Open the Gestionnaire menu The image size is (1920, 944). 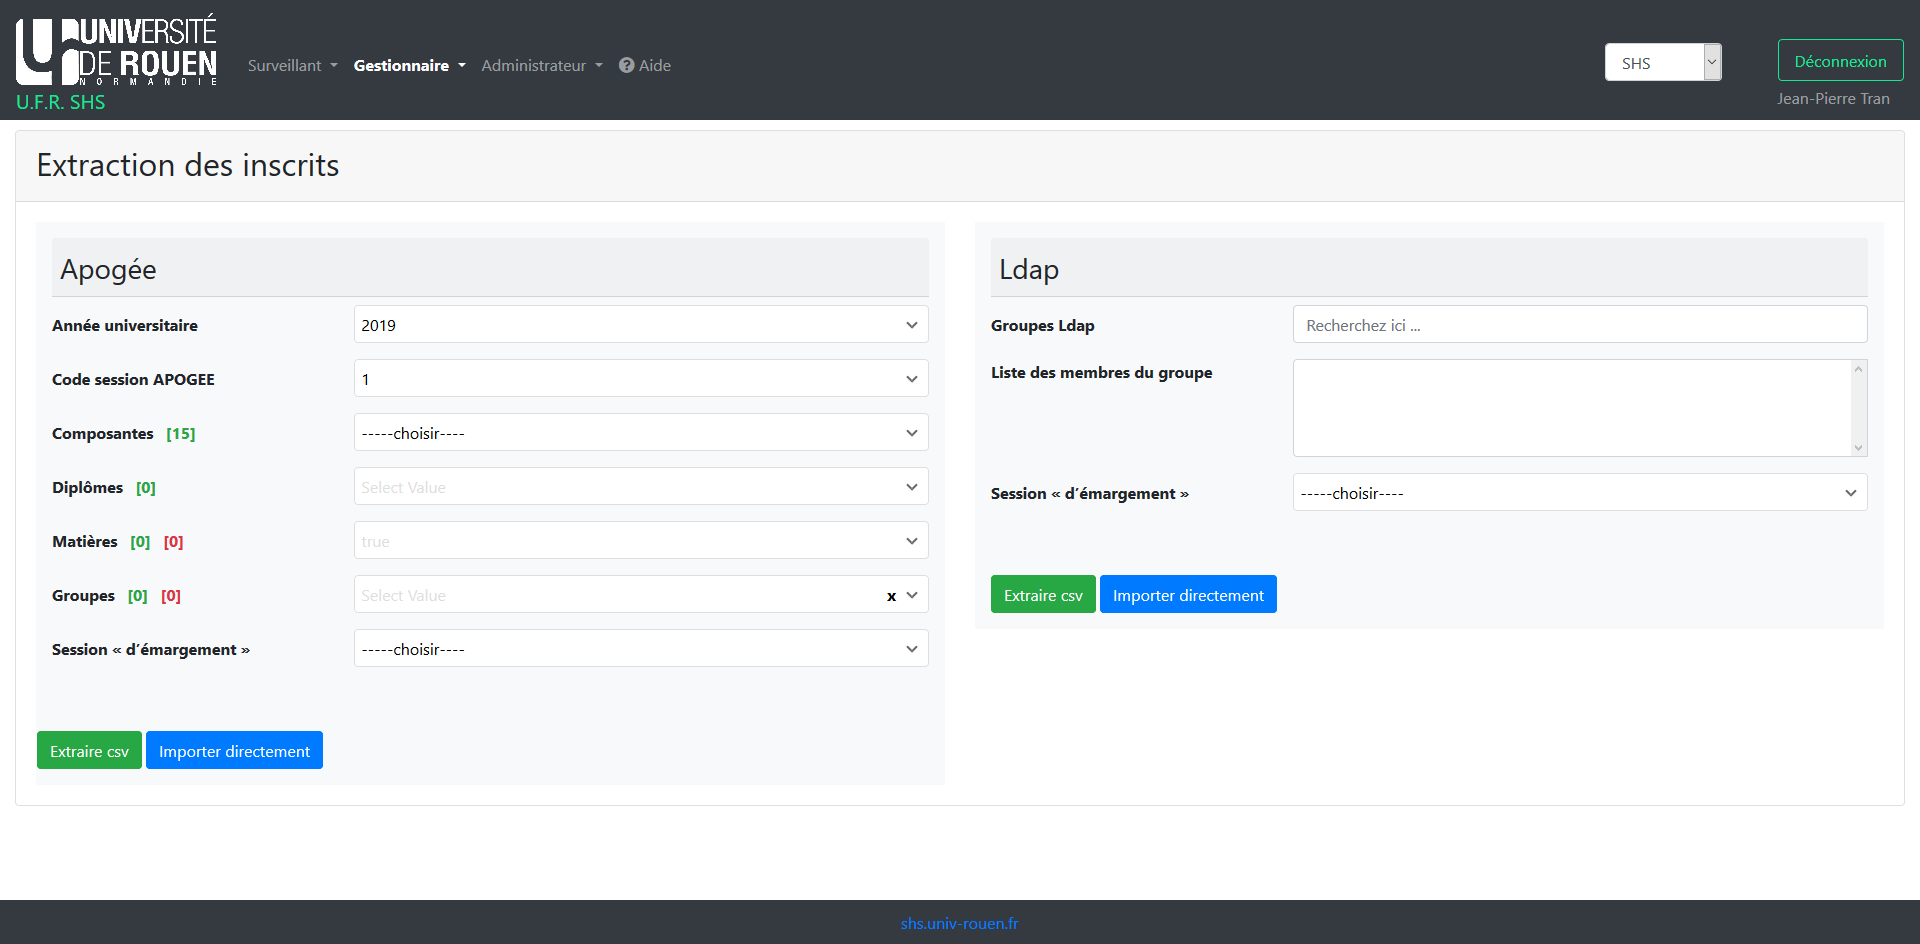(409, 65)
